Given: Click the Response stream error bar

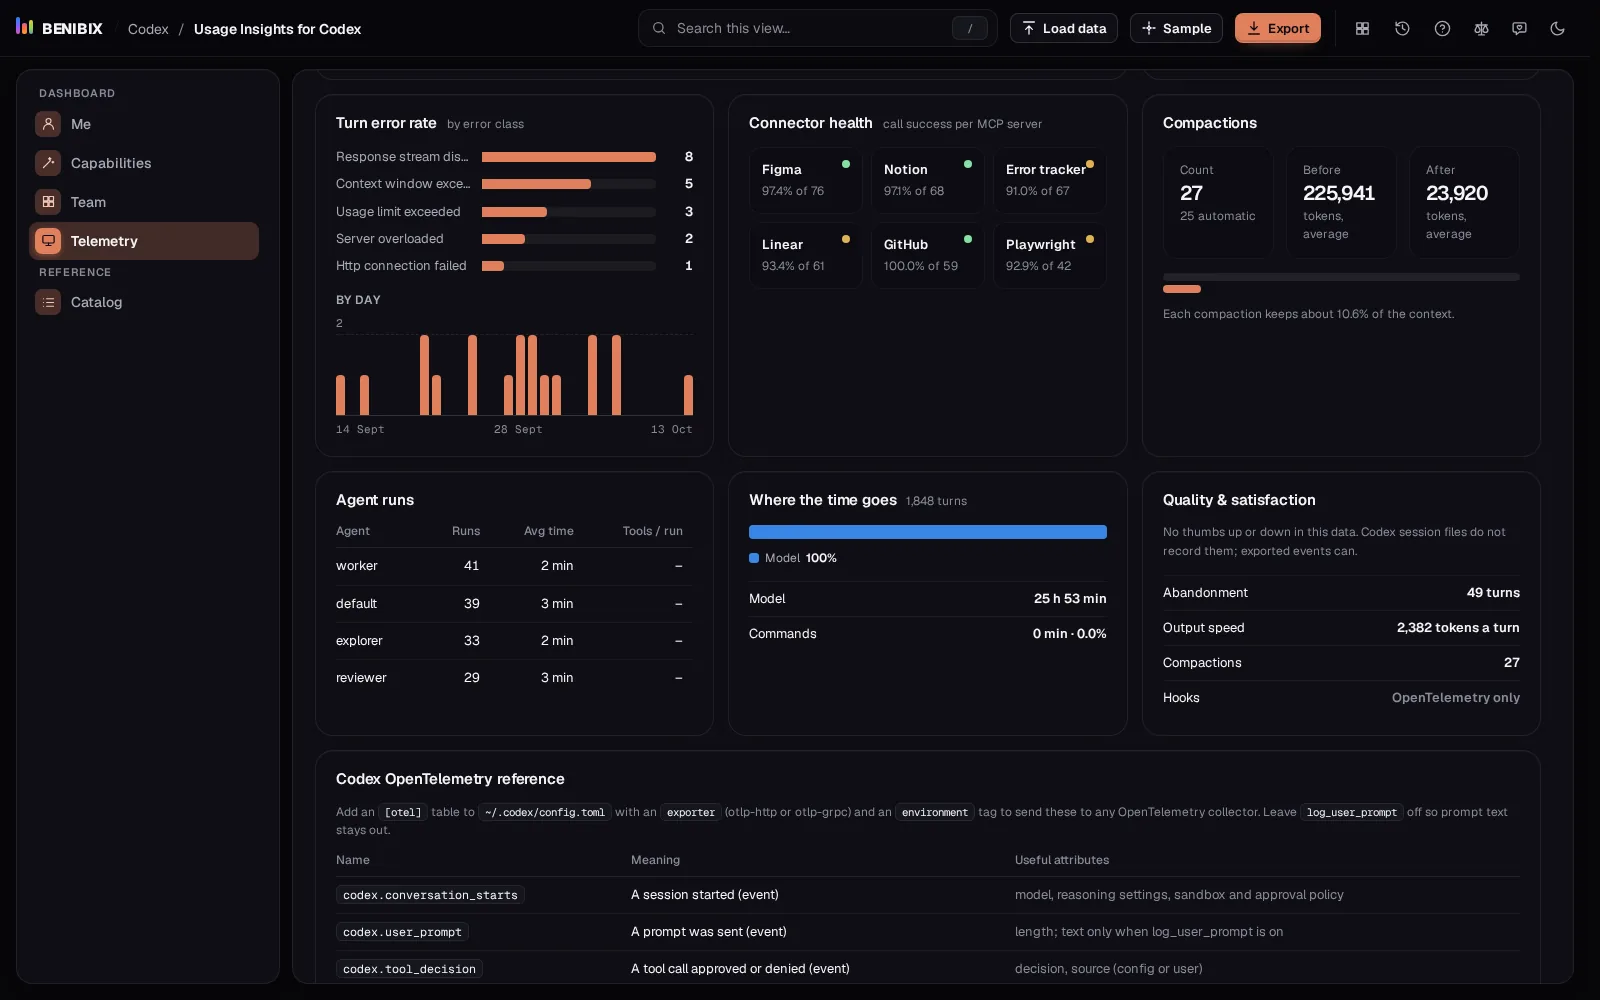Looking at the screenshot, I should (569, 157).
